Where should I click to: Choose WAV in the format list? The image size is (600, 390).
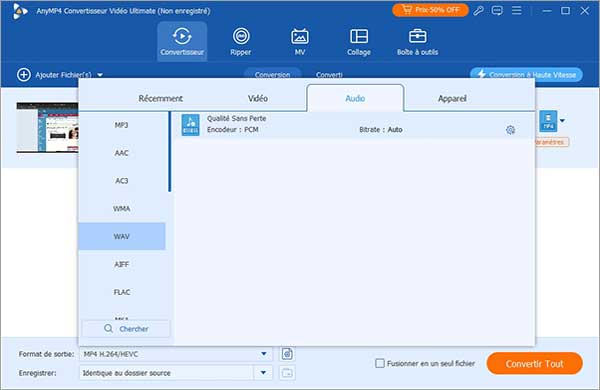click(x=122, y=236)
